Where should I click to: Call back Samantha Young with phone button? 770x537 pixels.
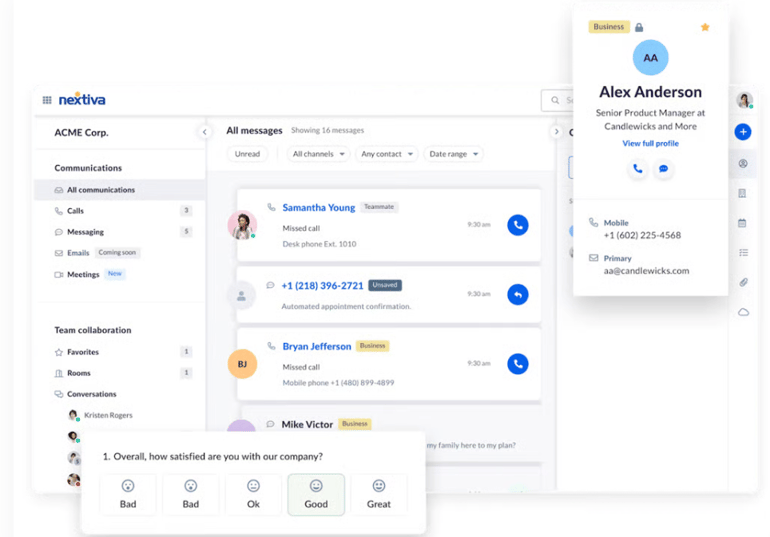[518, 225]
